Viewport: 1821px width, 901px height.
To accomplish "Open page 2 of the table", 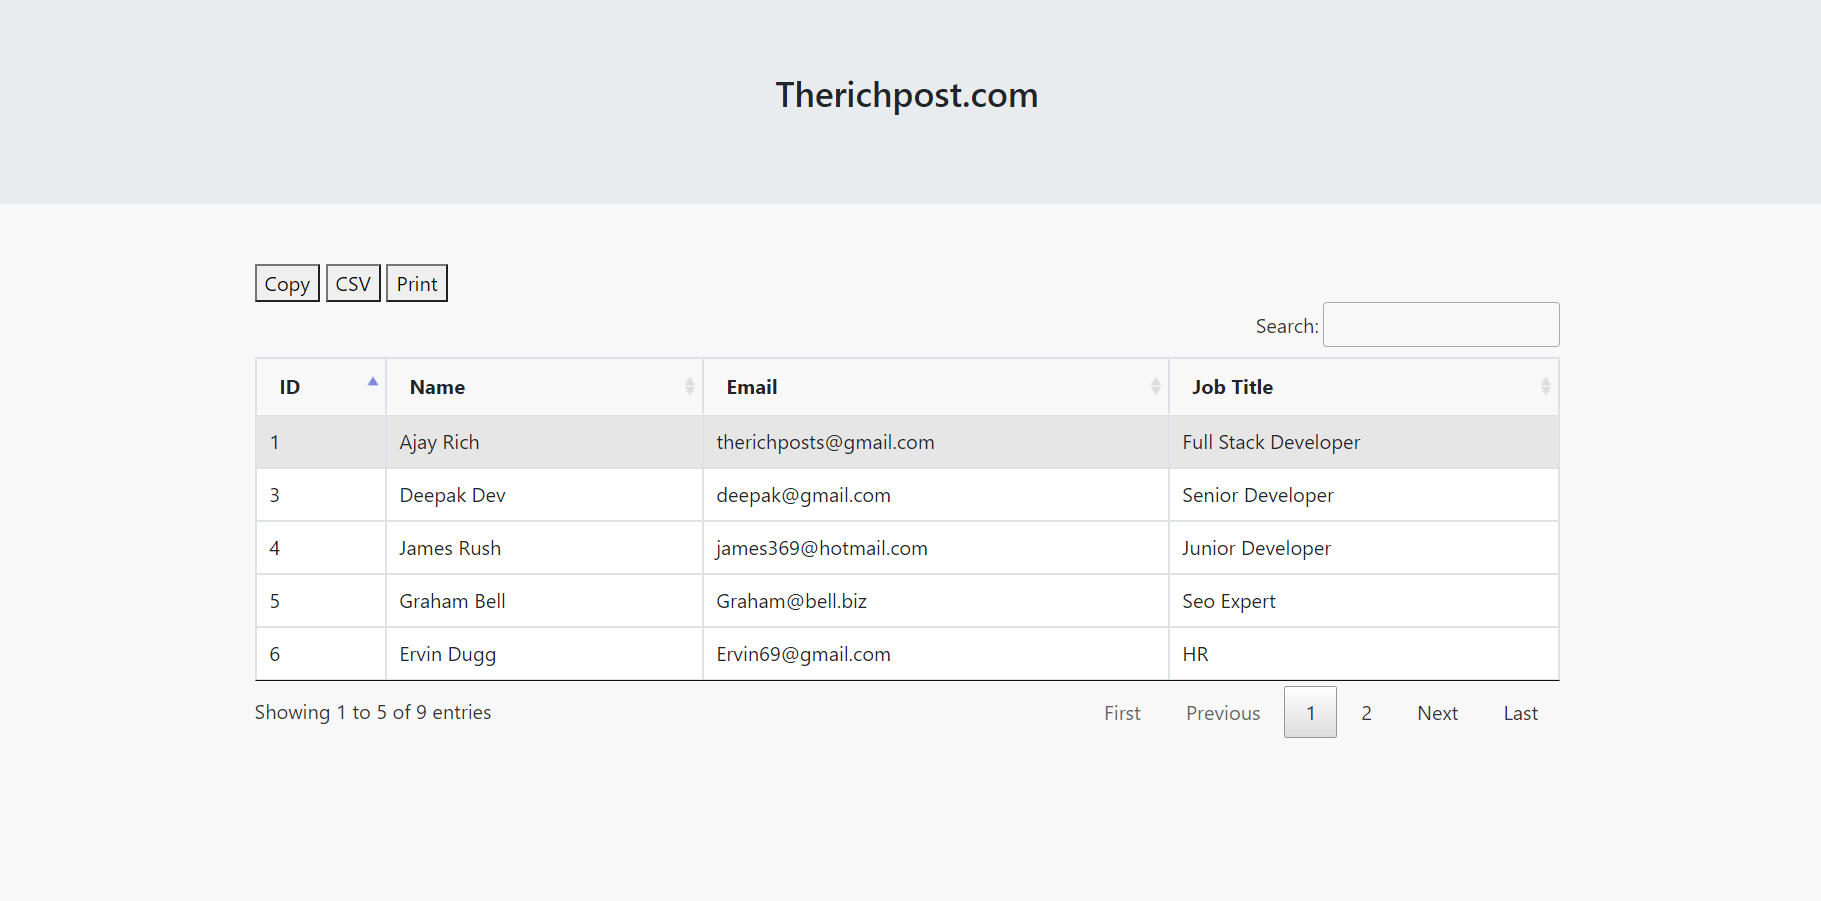I will point(1366,712).
